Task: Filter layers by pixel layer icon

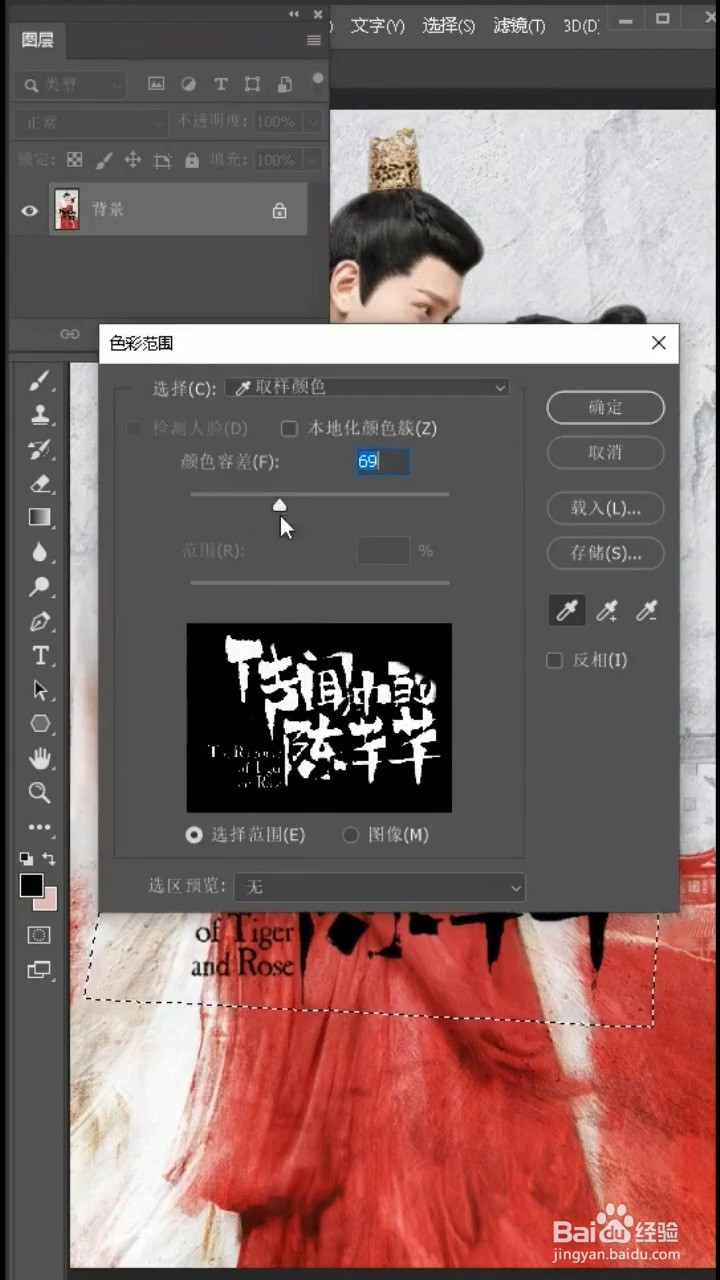Action: tap(156, 85)
